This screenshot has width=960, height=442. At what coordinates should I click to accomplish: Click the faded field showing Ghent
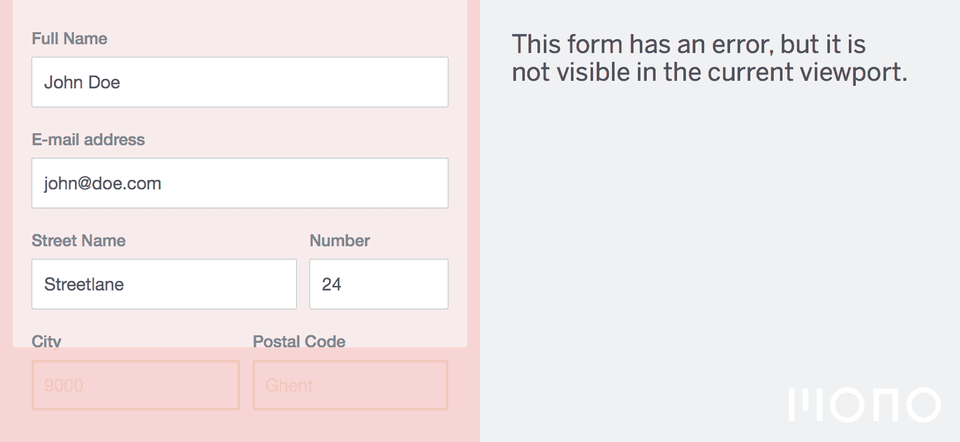tap(350, 385)
